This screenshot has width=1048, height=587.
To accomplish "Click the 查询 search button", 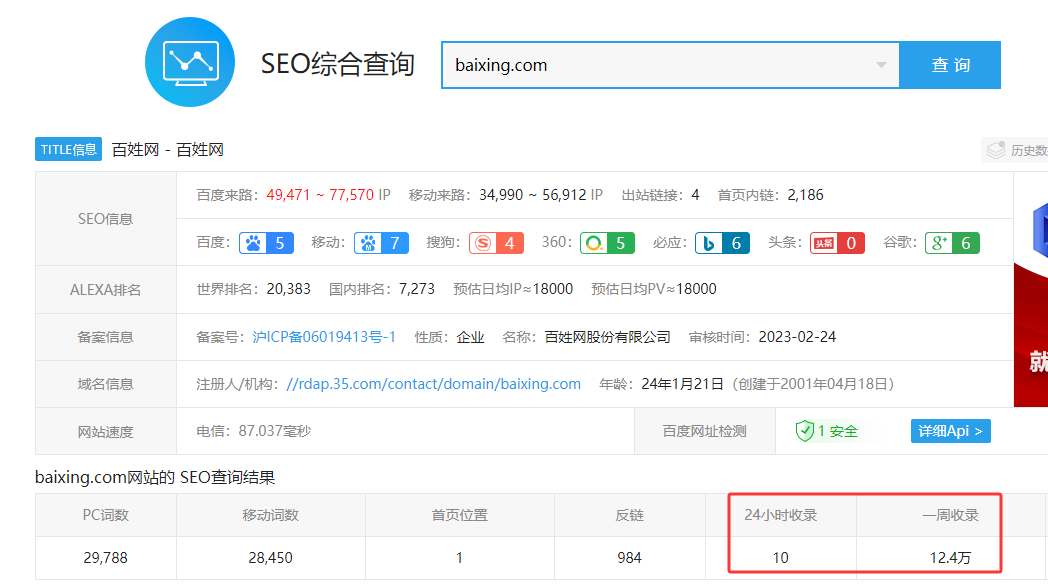I will point(950,65).
